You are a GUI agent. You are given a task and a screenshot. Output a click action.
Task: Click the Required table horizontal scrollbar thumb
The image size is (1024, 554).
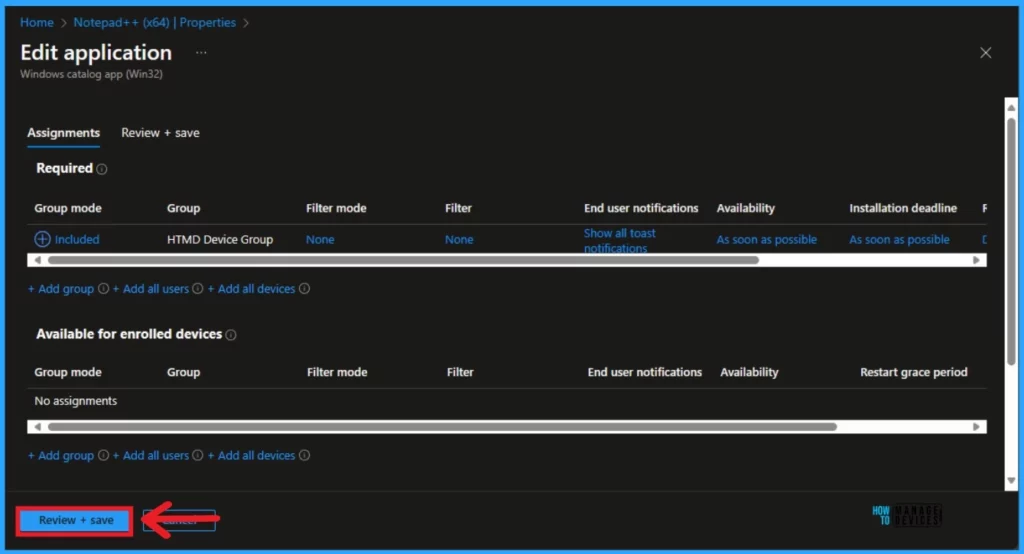tap(403, 260)
